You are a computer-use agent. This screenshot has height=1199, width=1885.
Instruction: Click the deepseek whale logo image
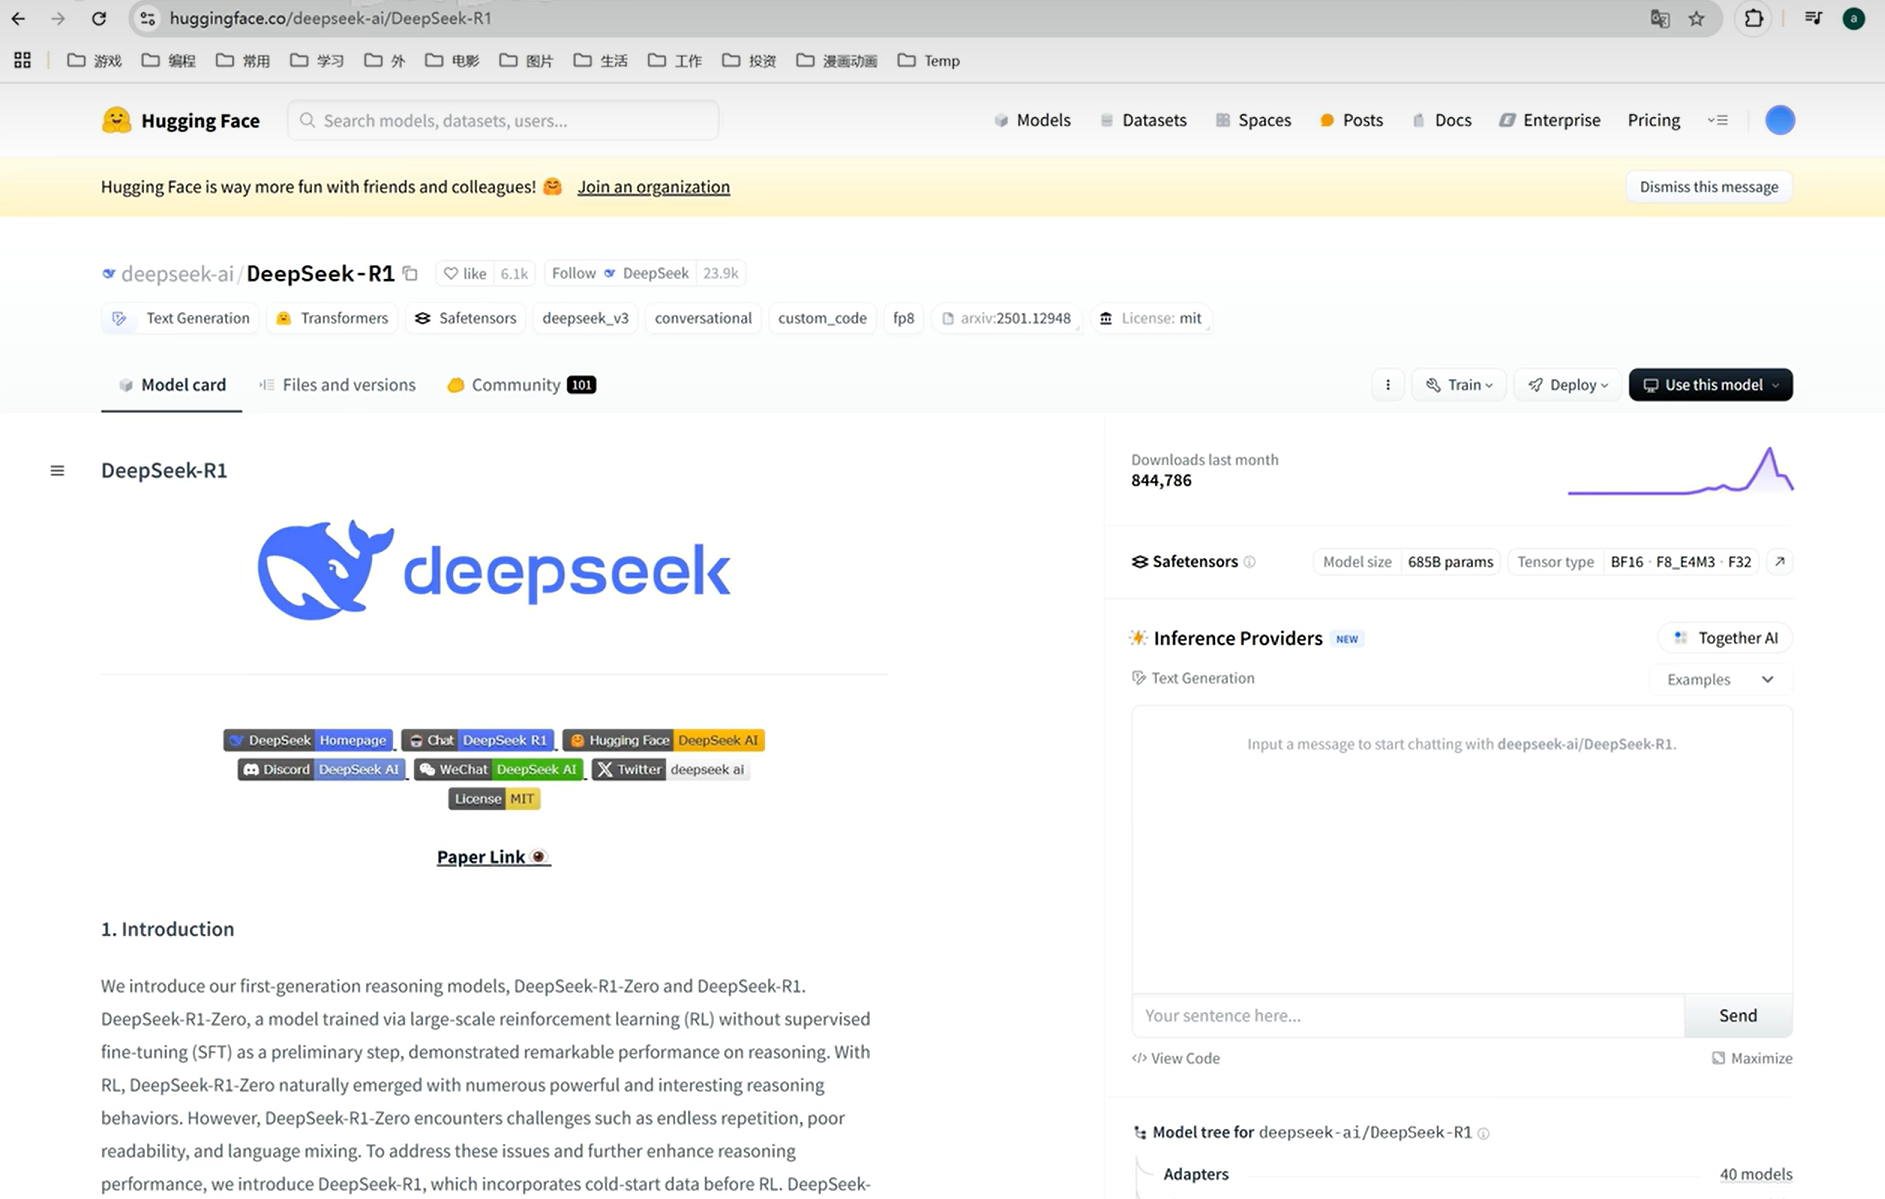pyautogui.click(x=494, y=570)
